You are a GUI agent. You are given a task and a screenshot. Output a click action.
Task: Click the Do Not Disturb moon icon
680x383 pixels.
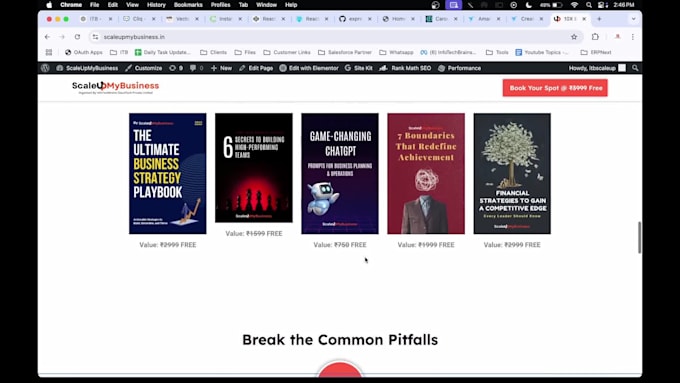[528, 5]
